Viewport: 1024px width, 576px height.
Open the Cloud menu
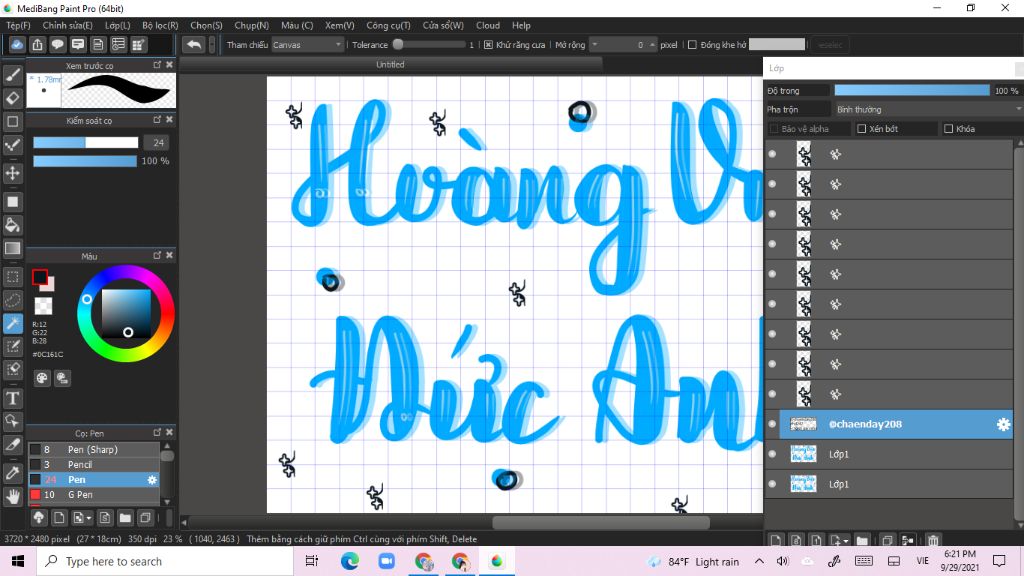488,25
